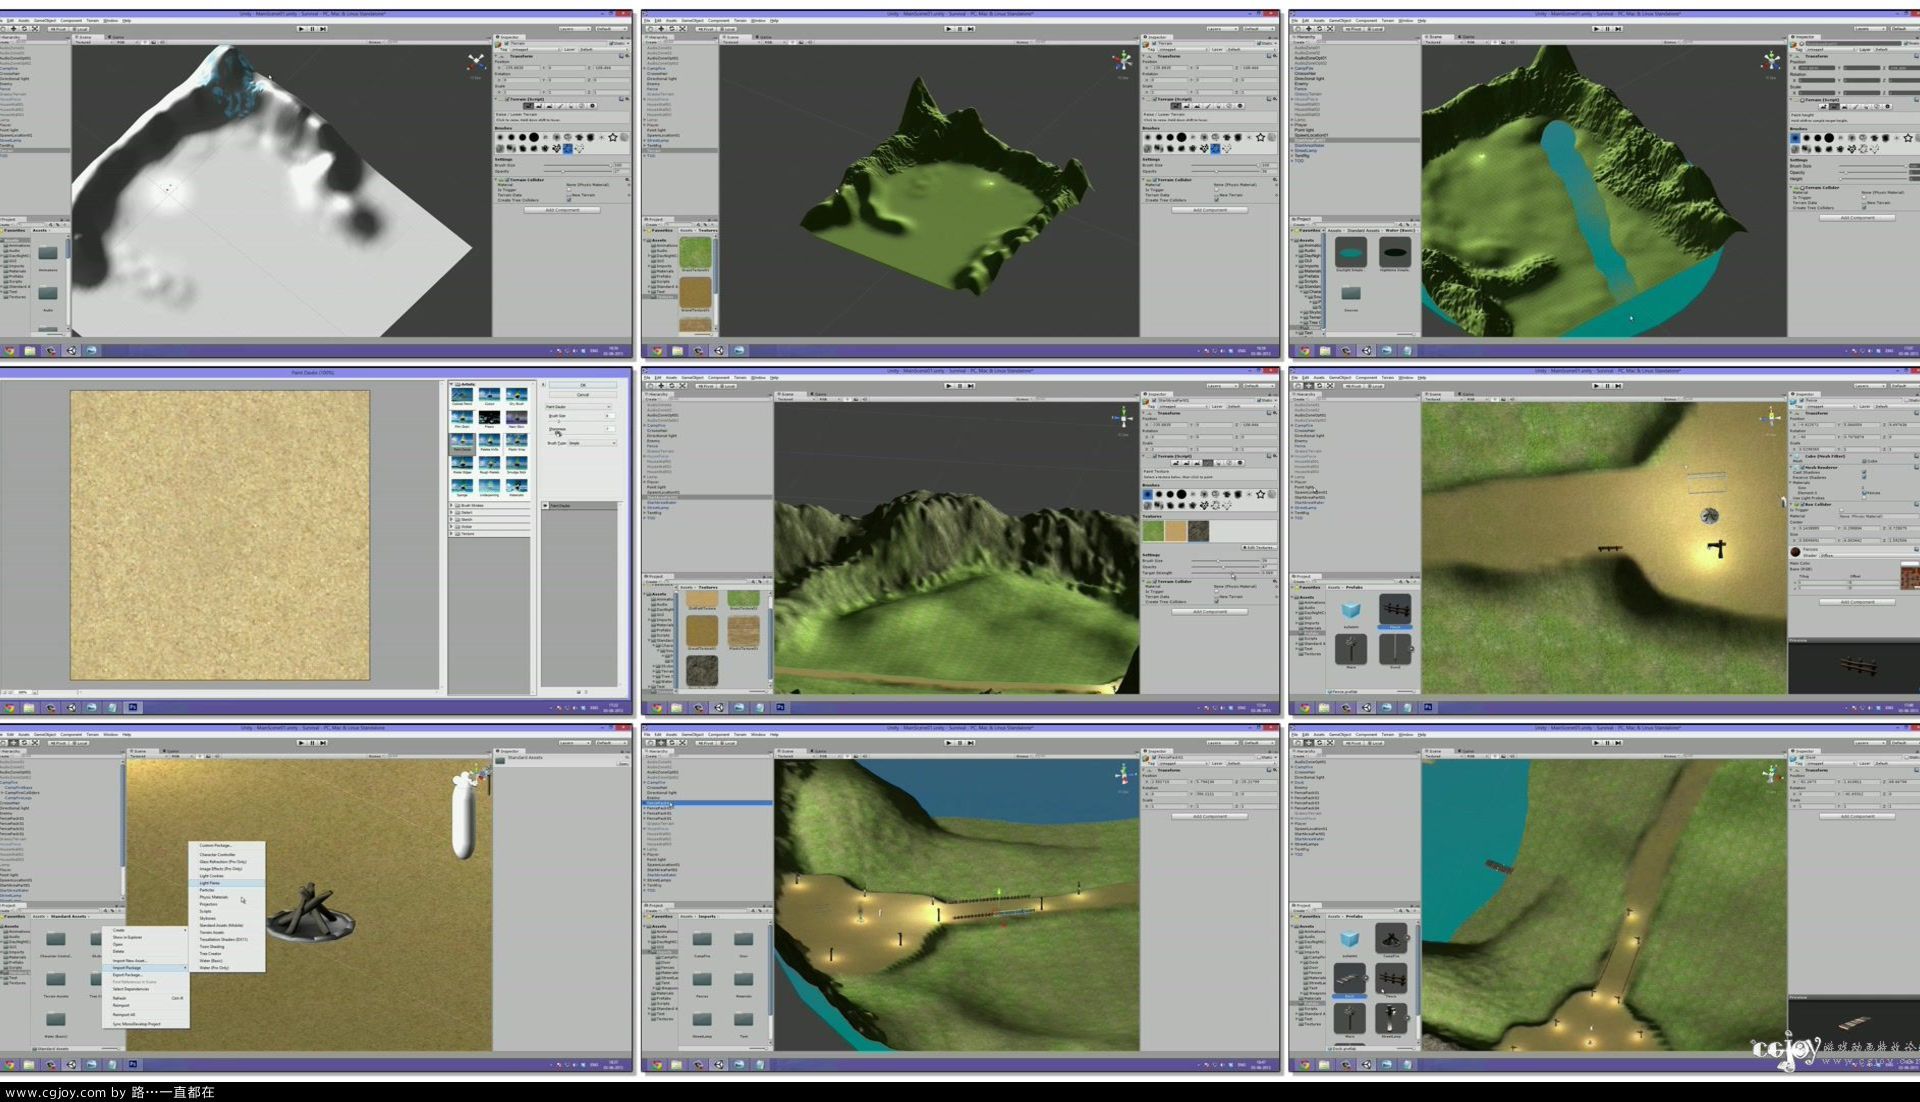The width and height of the screenshot is (1920, 1102).
Task: Select Raise/Lower Terrain tool in mountain terrain window
Action: click(1176, 463)
